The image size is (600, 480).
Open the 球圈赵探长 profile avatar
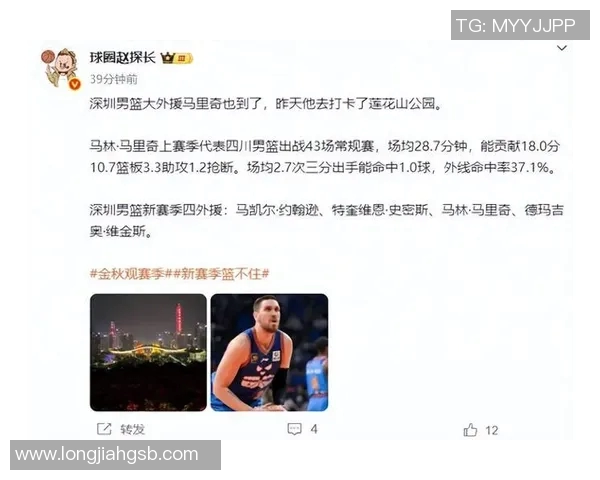point(61,68)
